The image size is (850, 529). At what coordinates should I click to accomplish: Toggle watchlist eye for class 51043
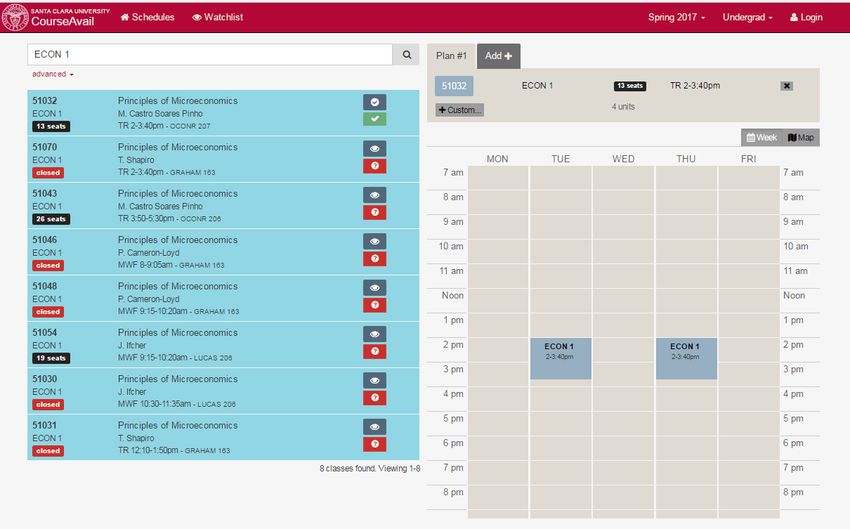pos(375,195)
